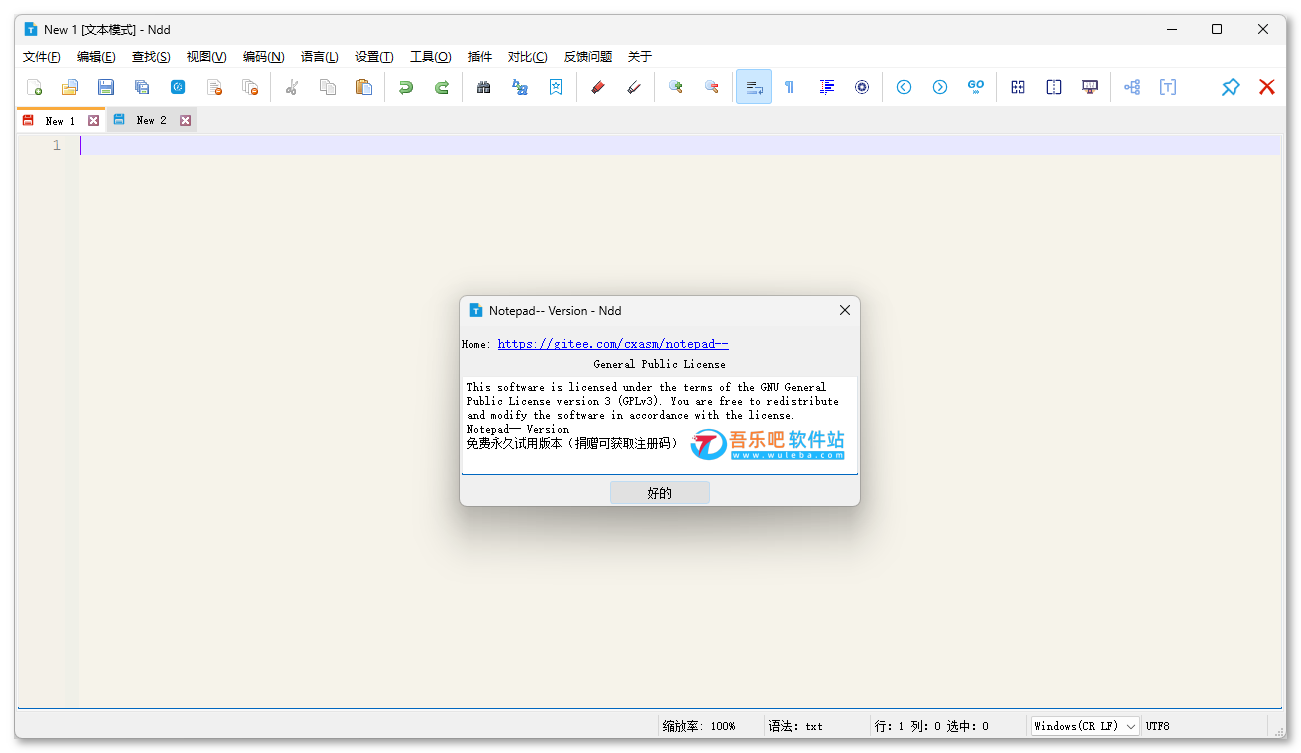Viewport: 1301px width, 753px height.
Task: Click the Cut scissors icon
Action: 292,87
